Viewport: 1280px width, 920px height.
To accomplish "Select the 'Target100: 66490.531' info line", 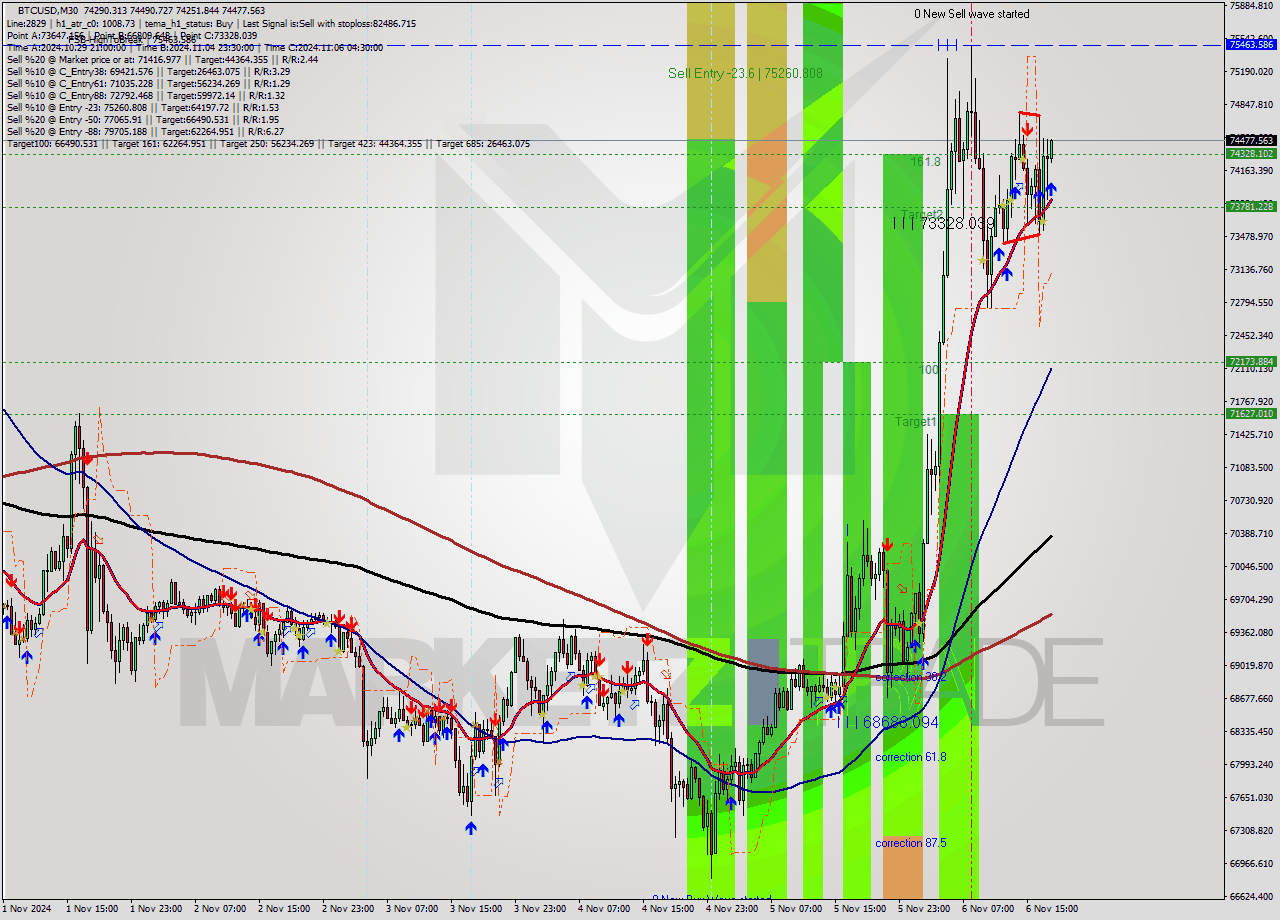I will tap(268, 144).
